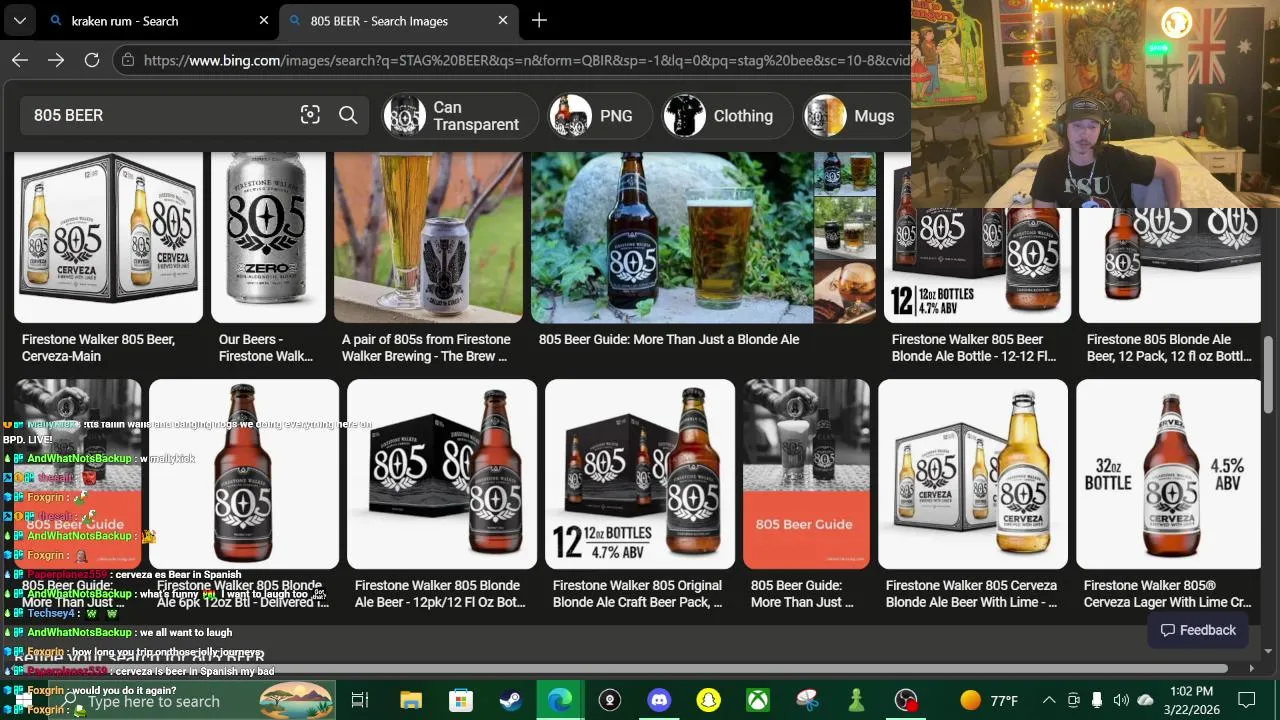Viewport: 1280px width, 720px height.
Task: Close the kraken rum tab
Action: [264, 20]
